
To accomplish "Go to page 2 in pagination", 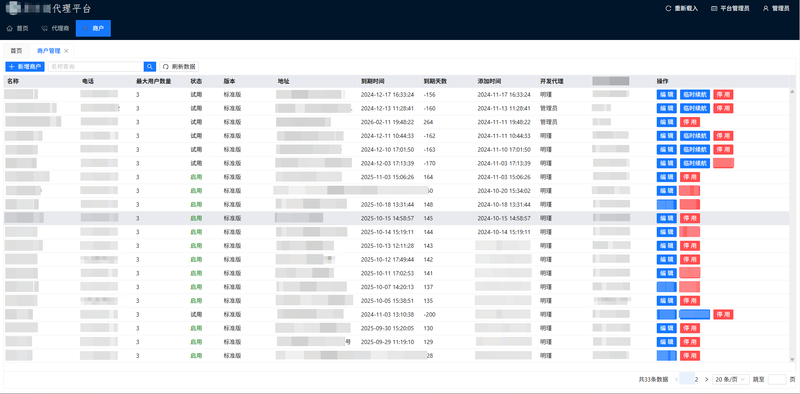I will pos(696,379).
